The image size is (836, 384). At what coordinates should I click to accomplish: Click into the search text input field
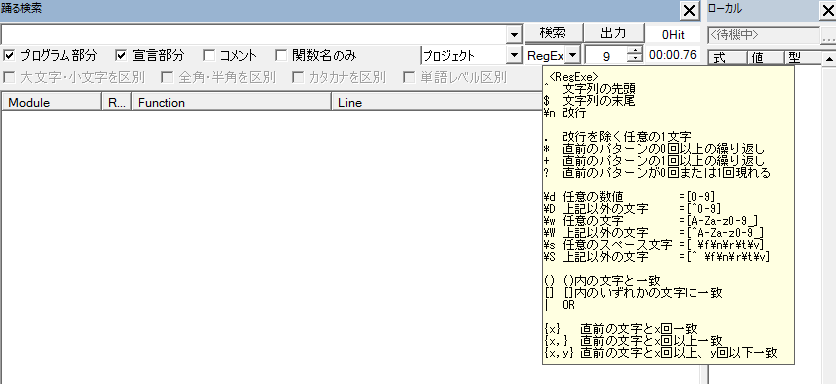click(254, 35)
